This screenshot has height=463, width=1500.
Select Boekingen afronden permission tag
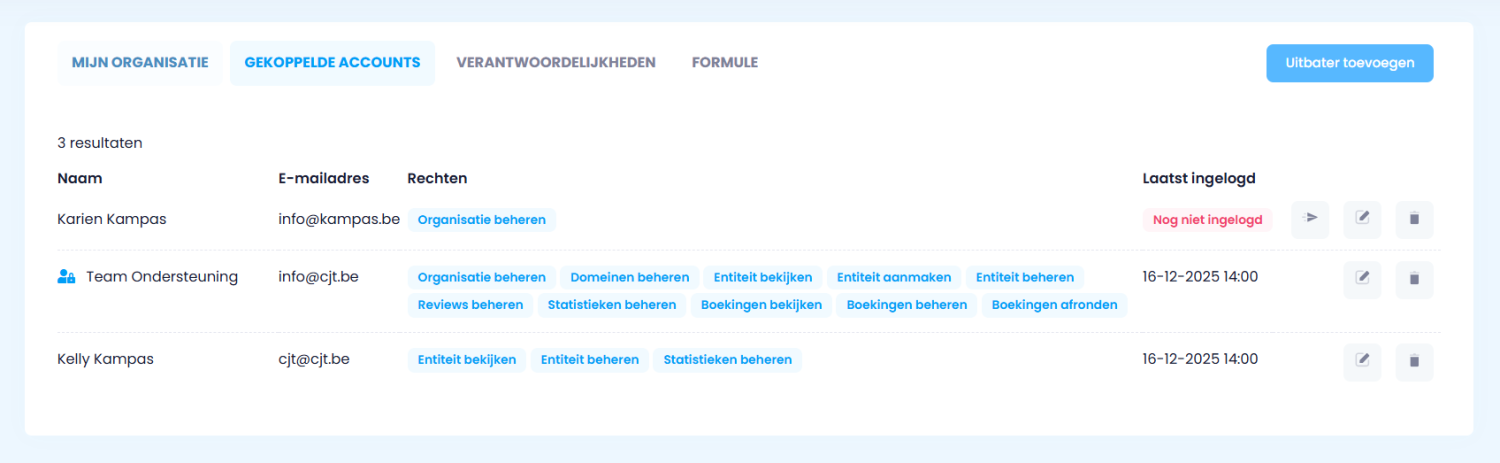[1054, 305]
